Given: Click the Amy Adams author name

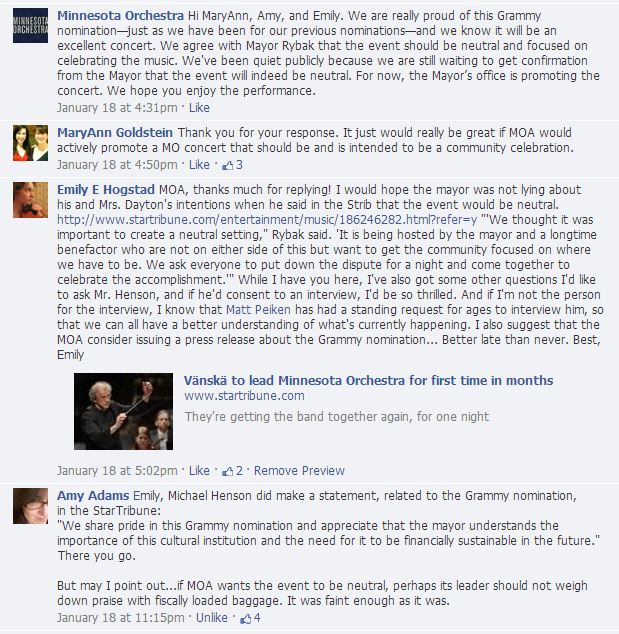Looking at the screenshot, I should tap(93, 496).
